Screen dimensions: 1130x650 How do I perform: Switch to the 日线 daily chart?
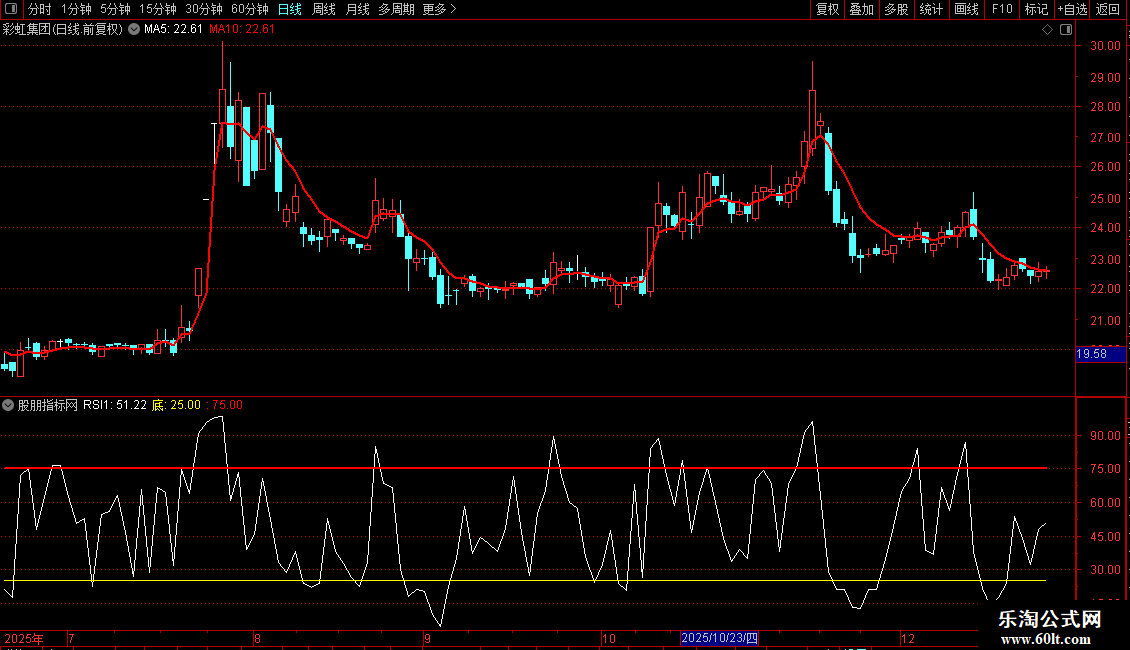(x=290, y=9)
